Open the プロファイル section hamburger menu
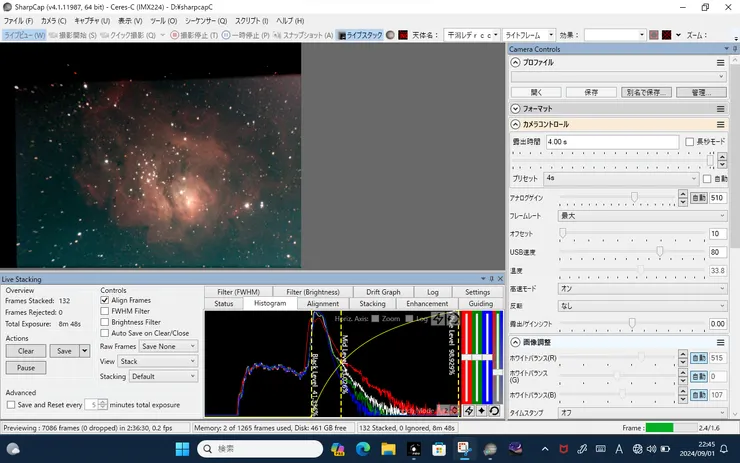This screenshot has height=463, width=740. [720, 62]
